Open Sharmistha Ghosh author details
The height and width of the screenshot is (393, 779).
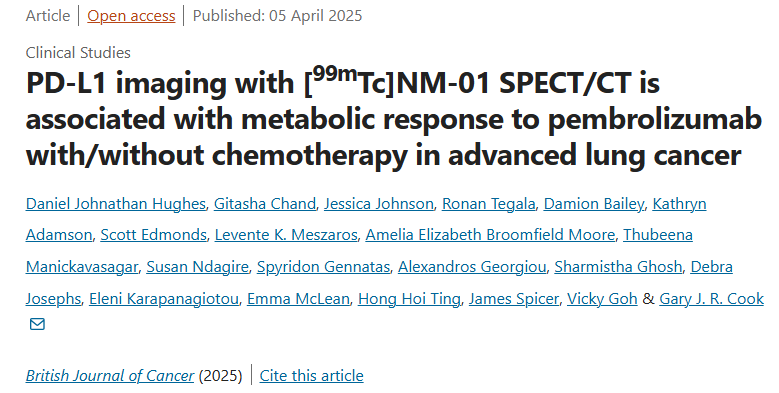tap(618, 267)
